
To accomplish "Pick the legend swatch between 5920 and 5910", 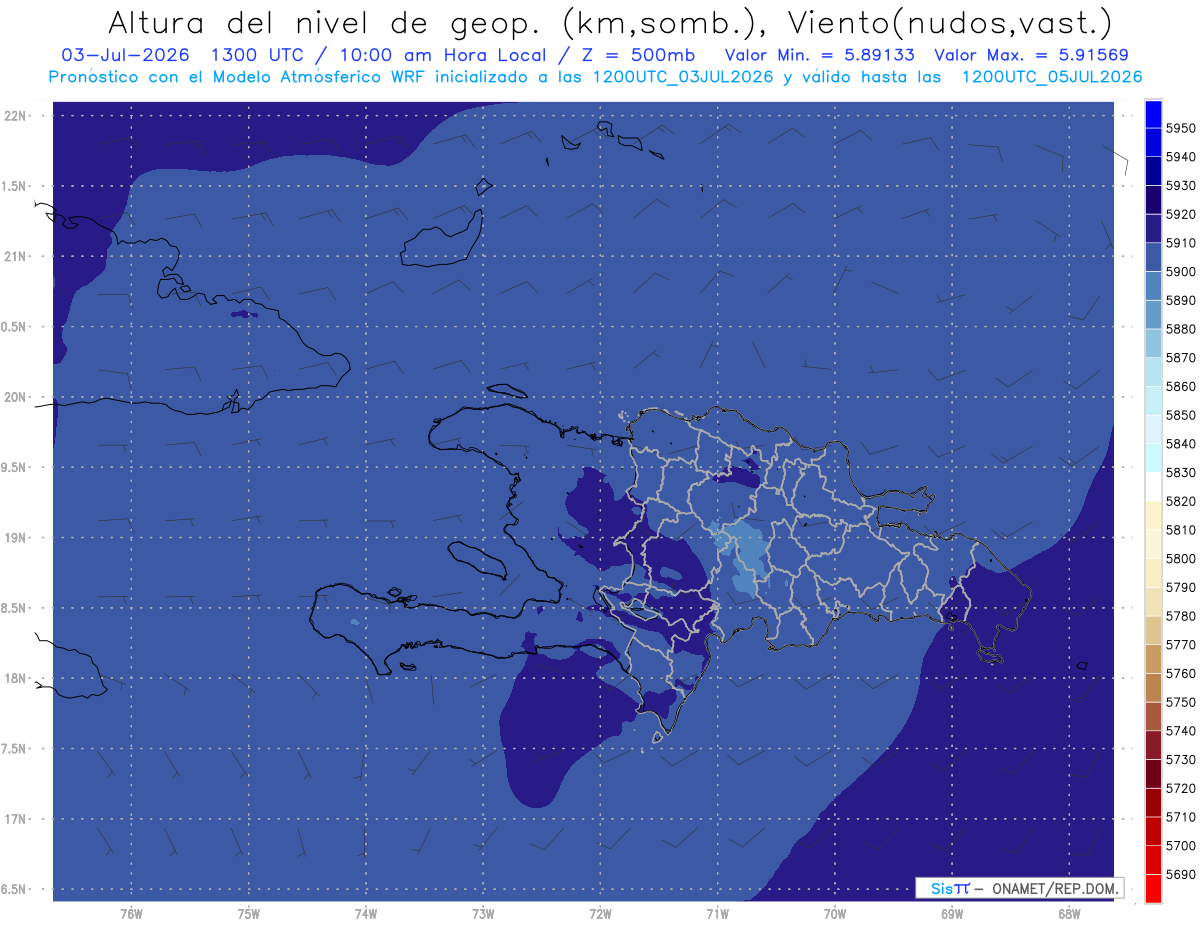I will pyautogui.click(x=1153, y=228).
